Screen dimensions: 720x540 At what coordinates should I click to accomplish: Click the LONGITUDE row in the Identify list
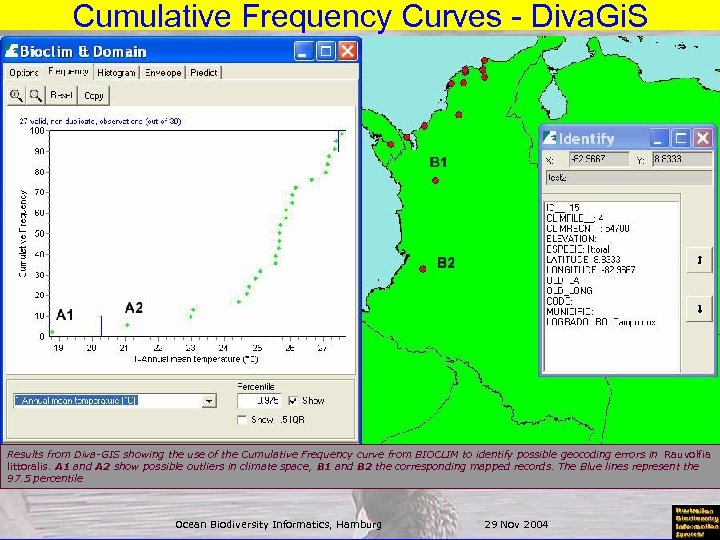click(591, 270)
